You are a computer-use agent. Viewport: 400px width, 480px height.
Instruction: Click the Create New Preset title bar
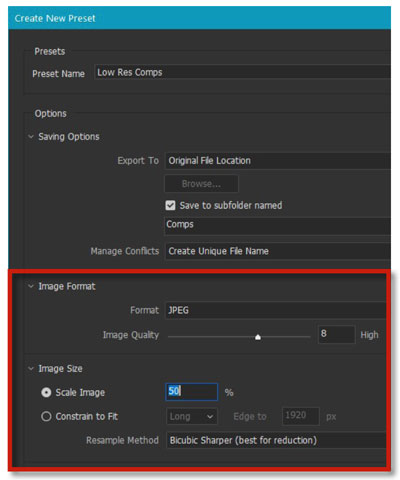point(199,18)
